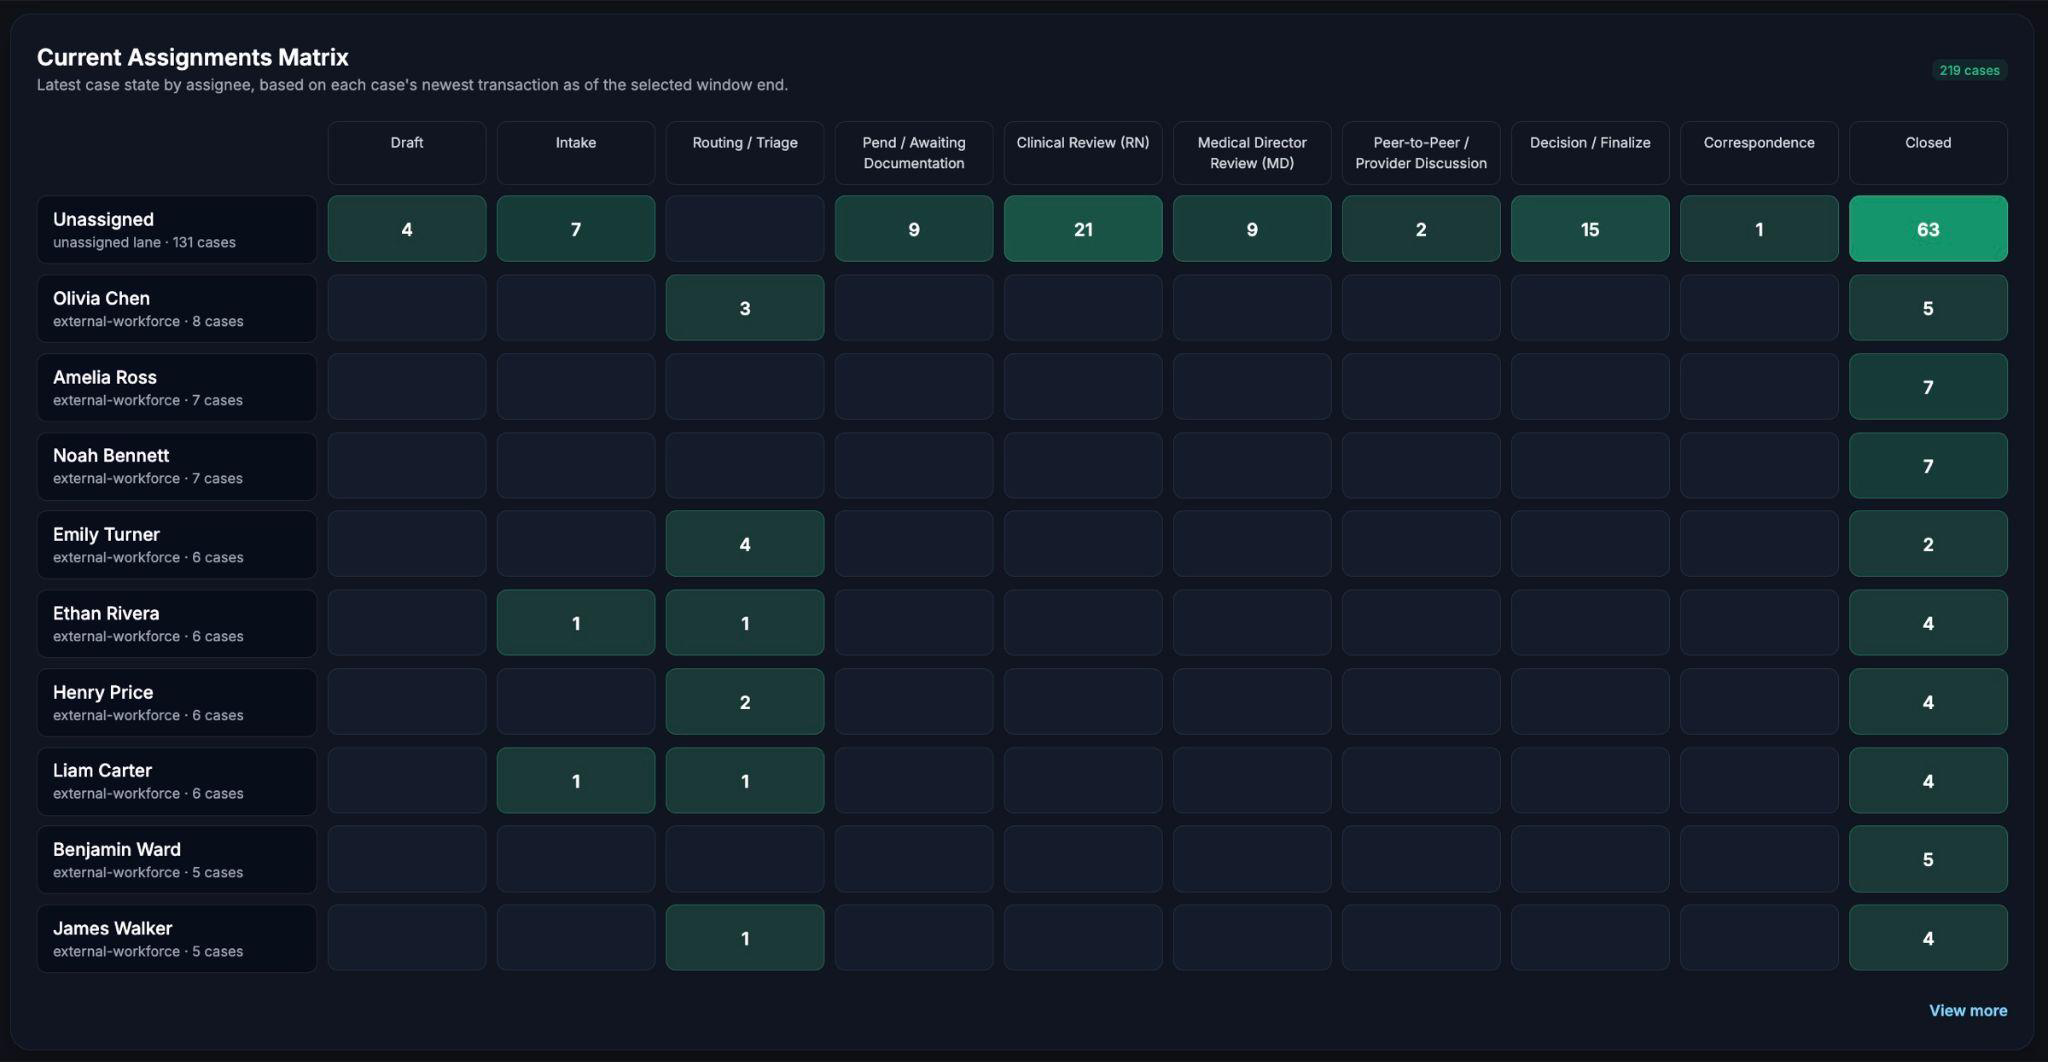Click Amelia Ross Closed cell showing 7
The image size is (2048, 1062).
coord(1928,387)
